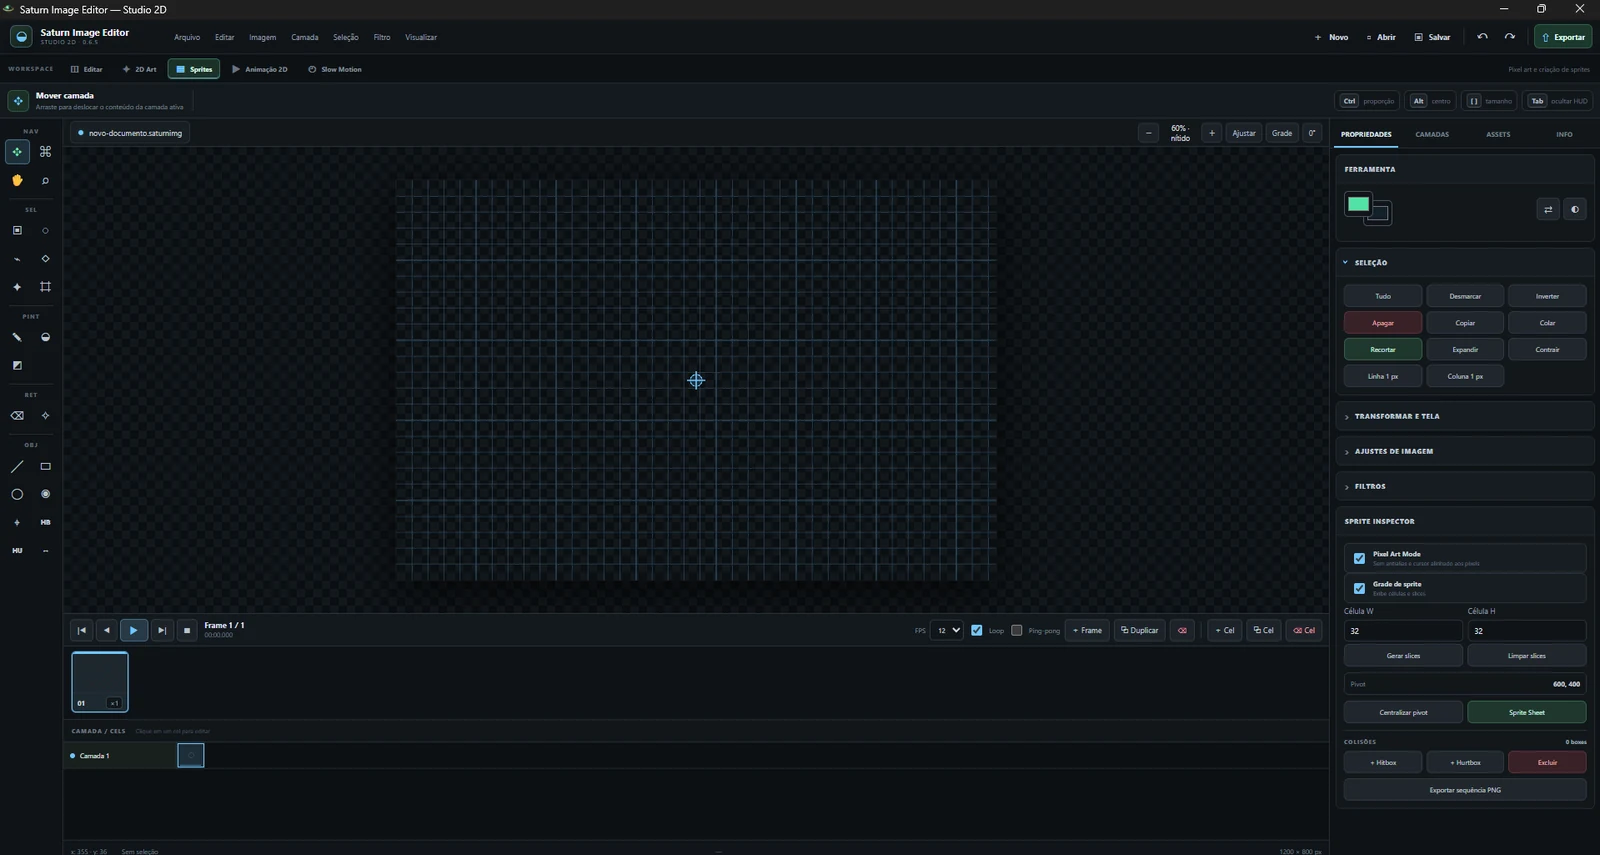Disable the Loop checkbox
1600x855 pixels.
tap(977, 630)
